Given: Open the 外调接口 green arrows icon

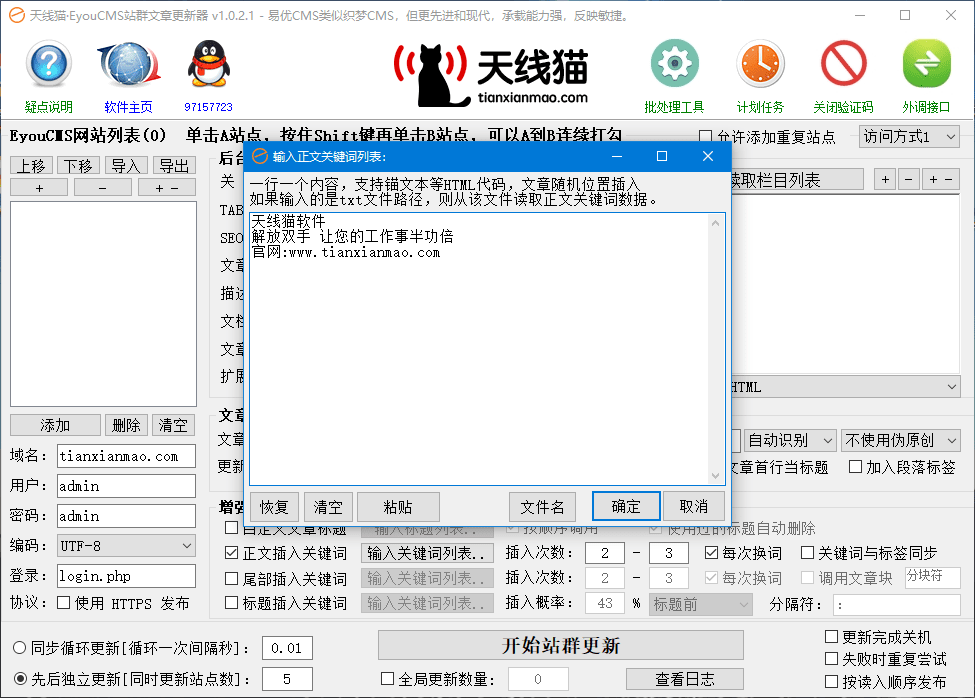Looking at the screenshot, I should (x=926, y=63).
